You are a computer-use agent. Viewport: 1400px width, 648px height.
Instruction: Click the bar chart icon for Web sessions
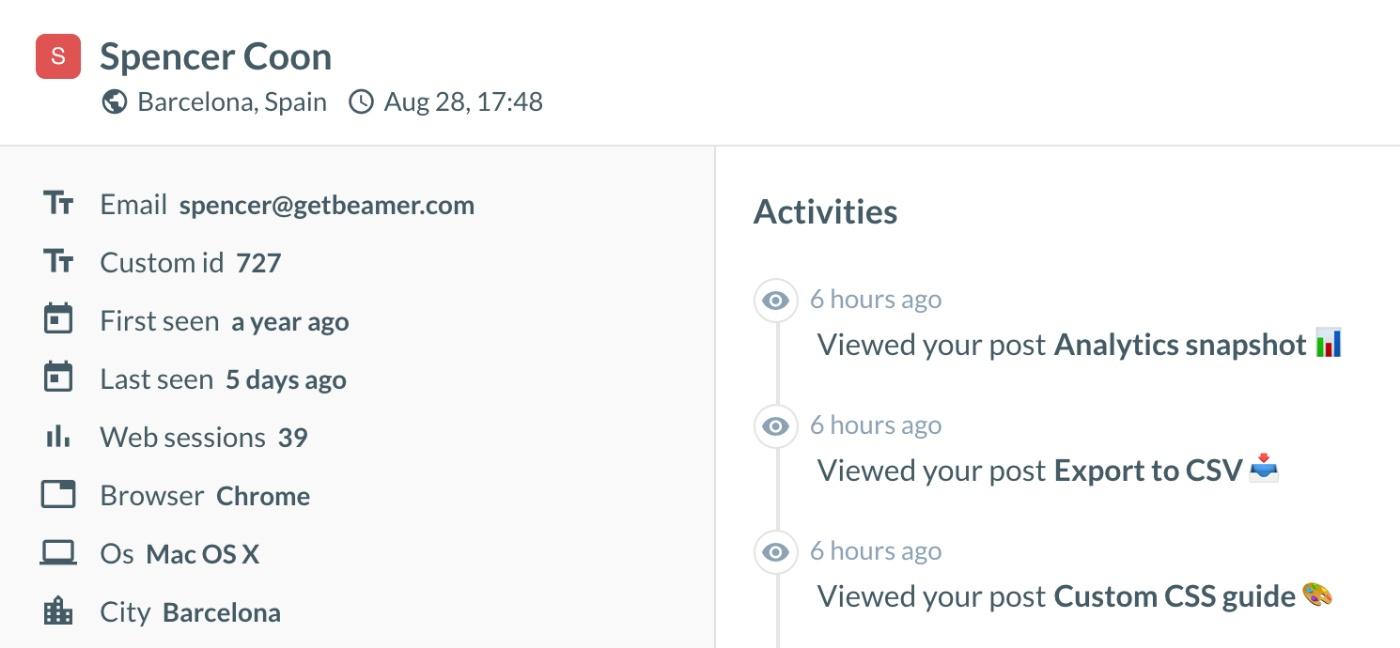[x=59, y=437]
